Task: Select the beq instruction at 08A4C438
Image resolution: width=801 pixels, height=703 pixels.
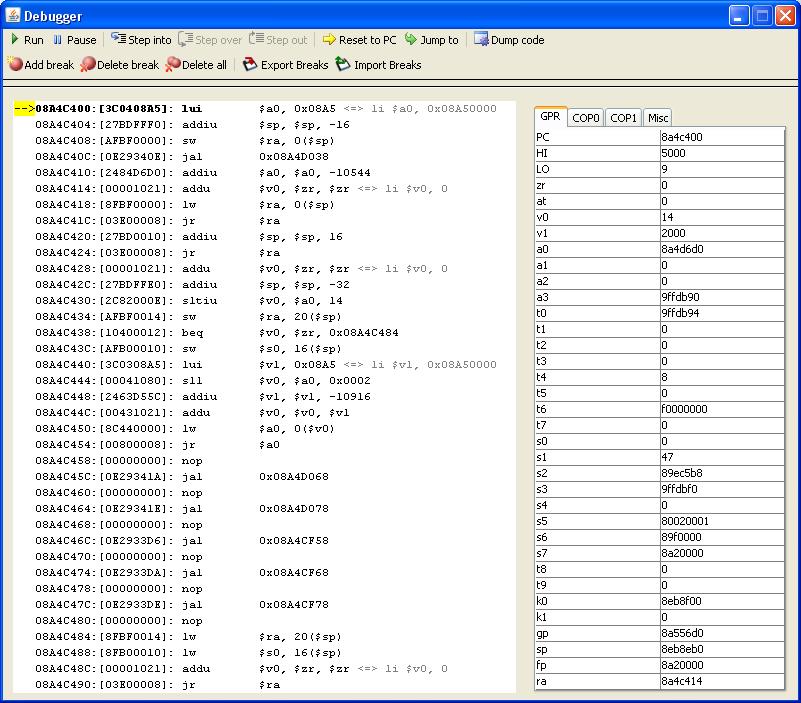Action: (200, 332)
